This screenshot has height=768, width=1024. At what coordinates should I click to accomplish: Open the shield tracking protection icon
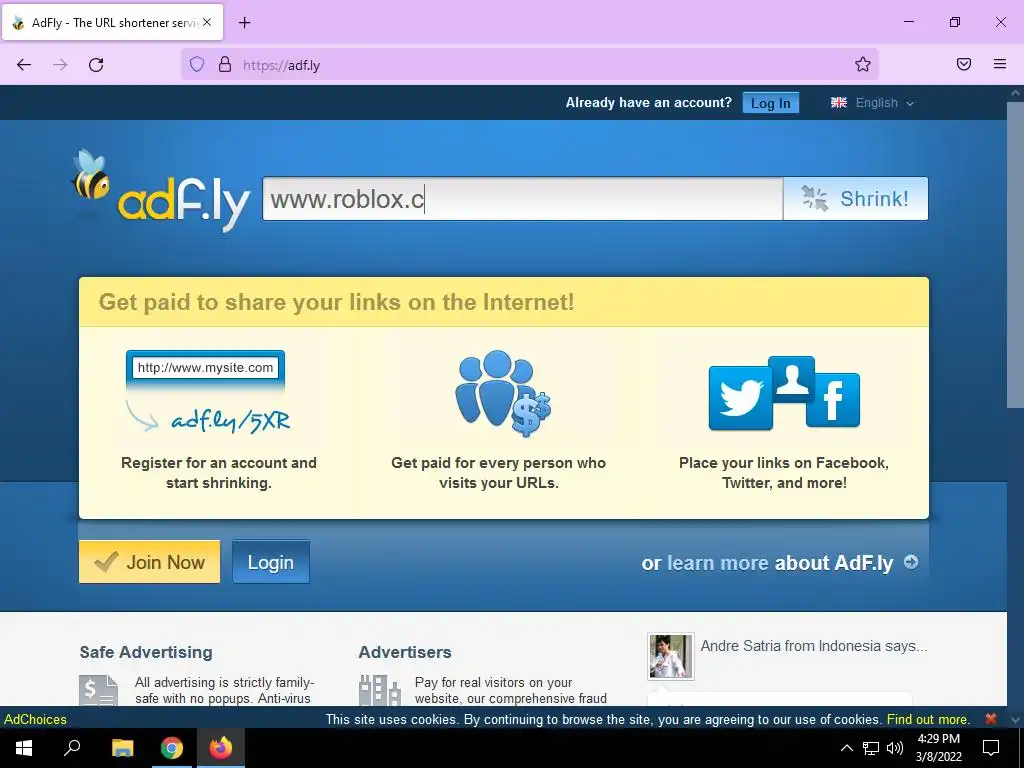[197, 65]
